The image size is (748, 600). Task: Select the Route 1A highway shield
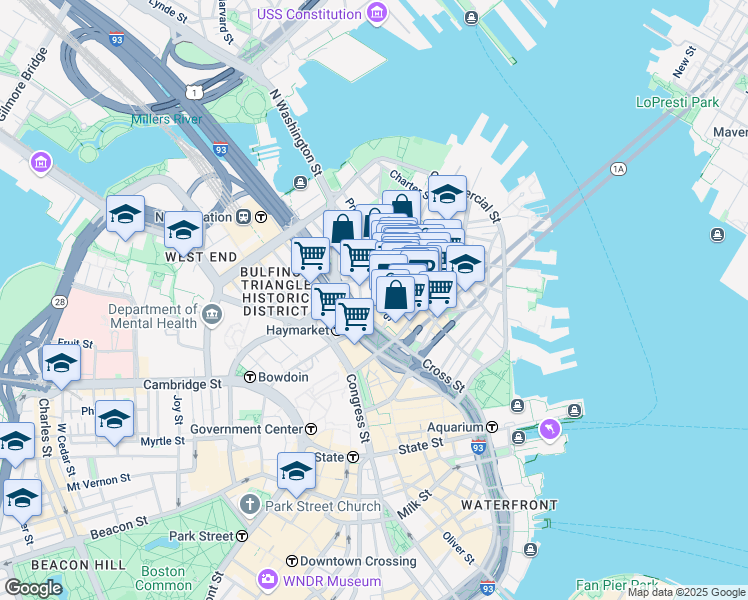coord(618,169)
